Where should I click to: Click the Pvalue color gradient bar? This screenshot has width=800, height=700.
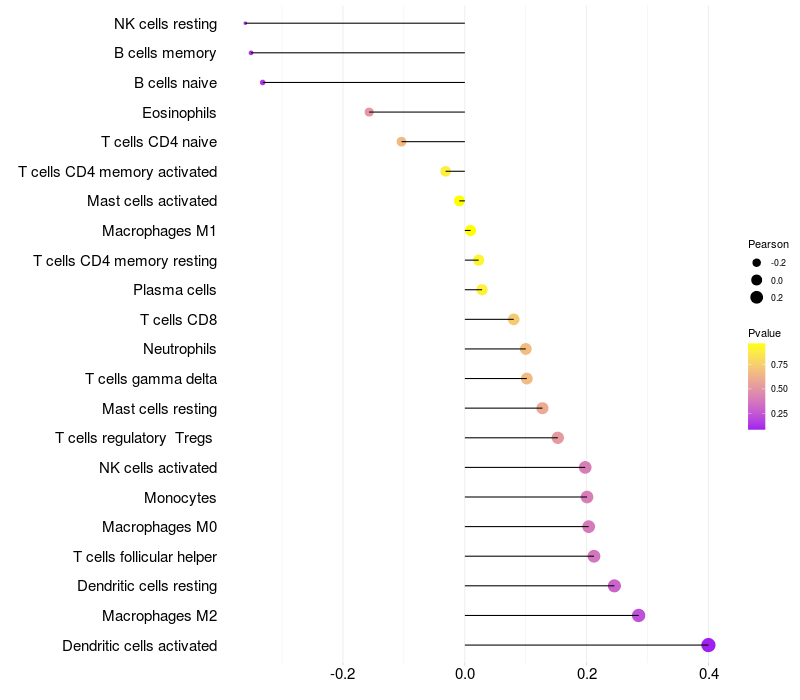(757, 386)
